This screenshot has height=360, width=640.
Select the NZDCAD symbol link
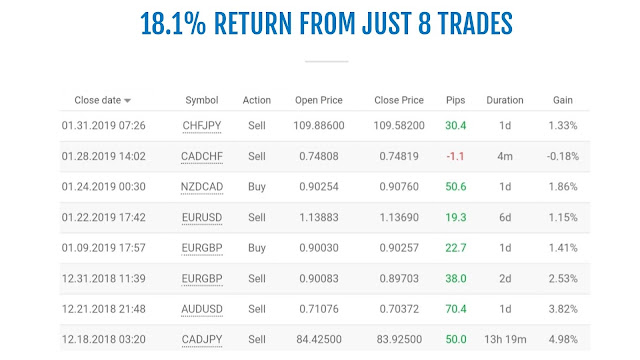pos(202,187)
